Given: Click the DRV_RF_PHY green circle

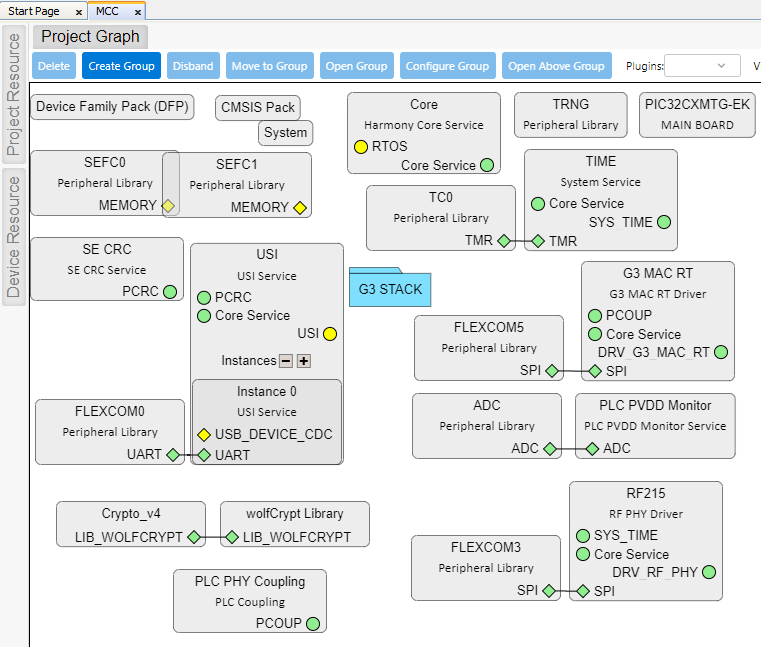Looking at the screenshot, I should (x=709, y=572).
